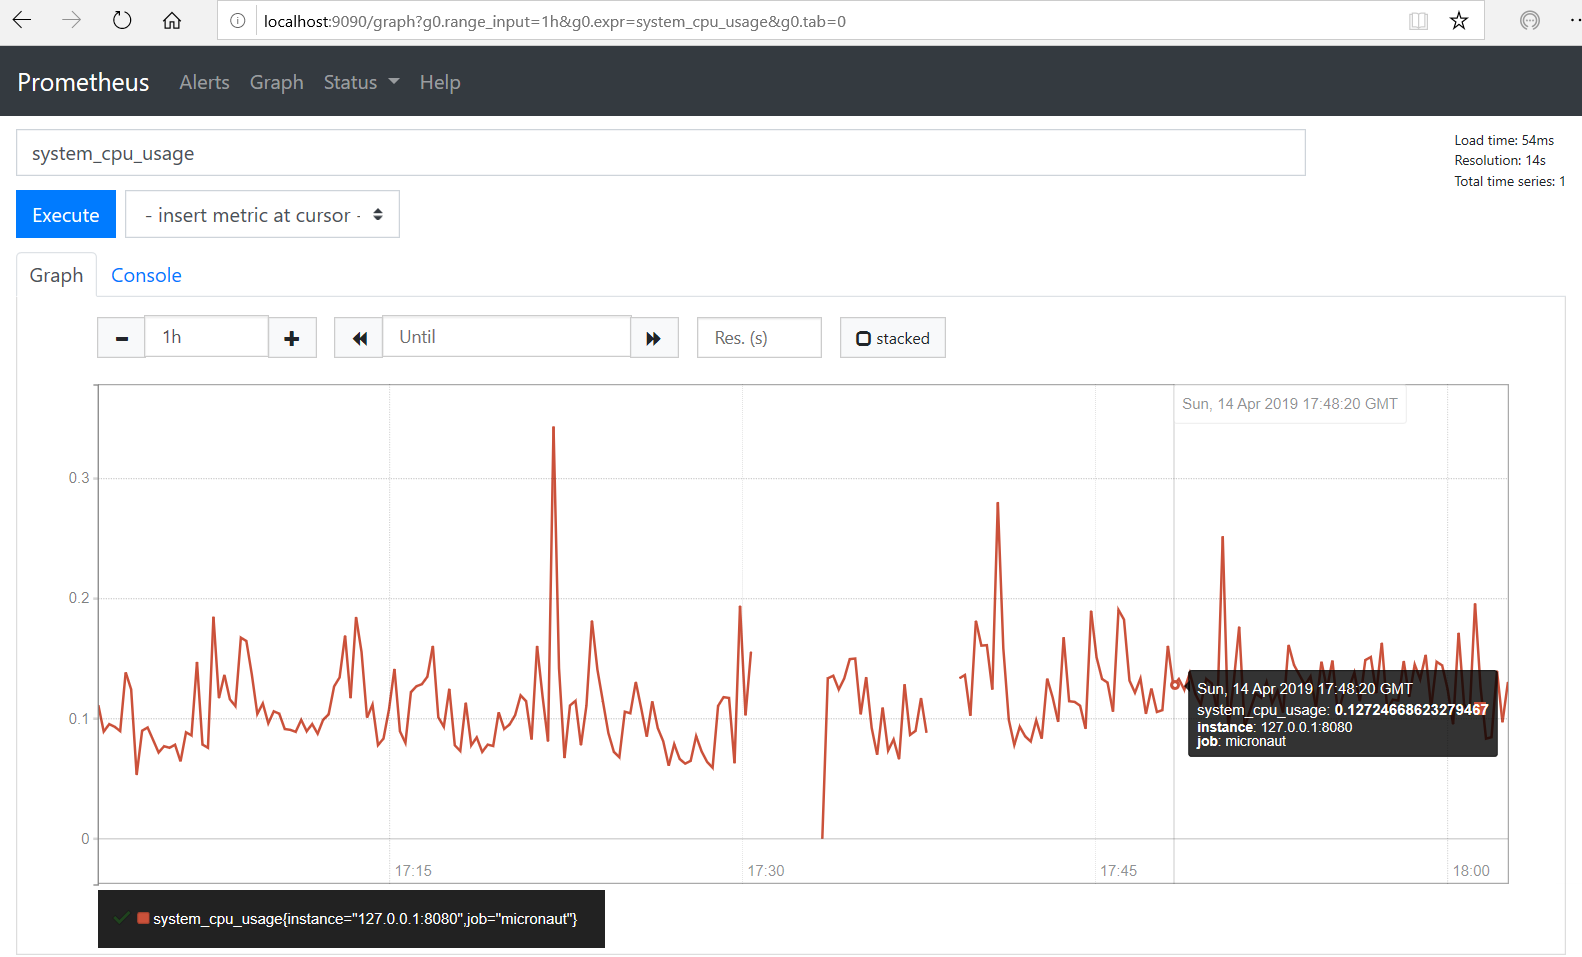Increase time range with plus button
The height and width of the screenshot is (957, 1582).
click(292, 338)
